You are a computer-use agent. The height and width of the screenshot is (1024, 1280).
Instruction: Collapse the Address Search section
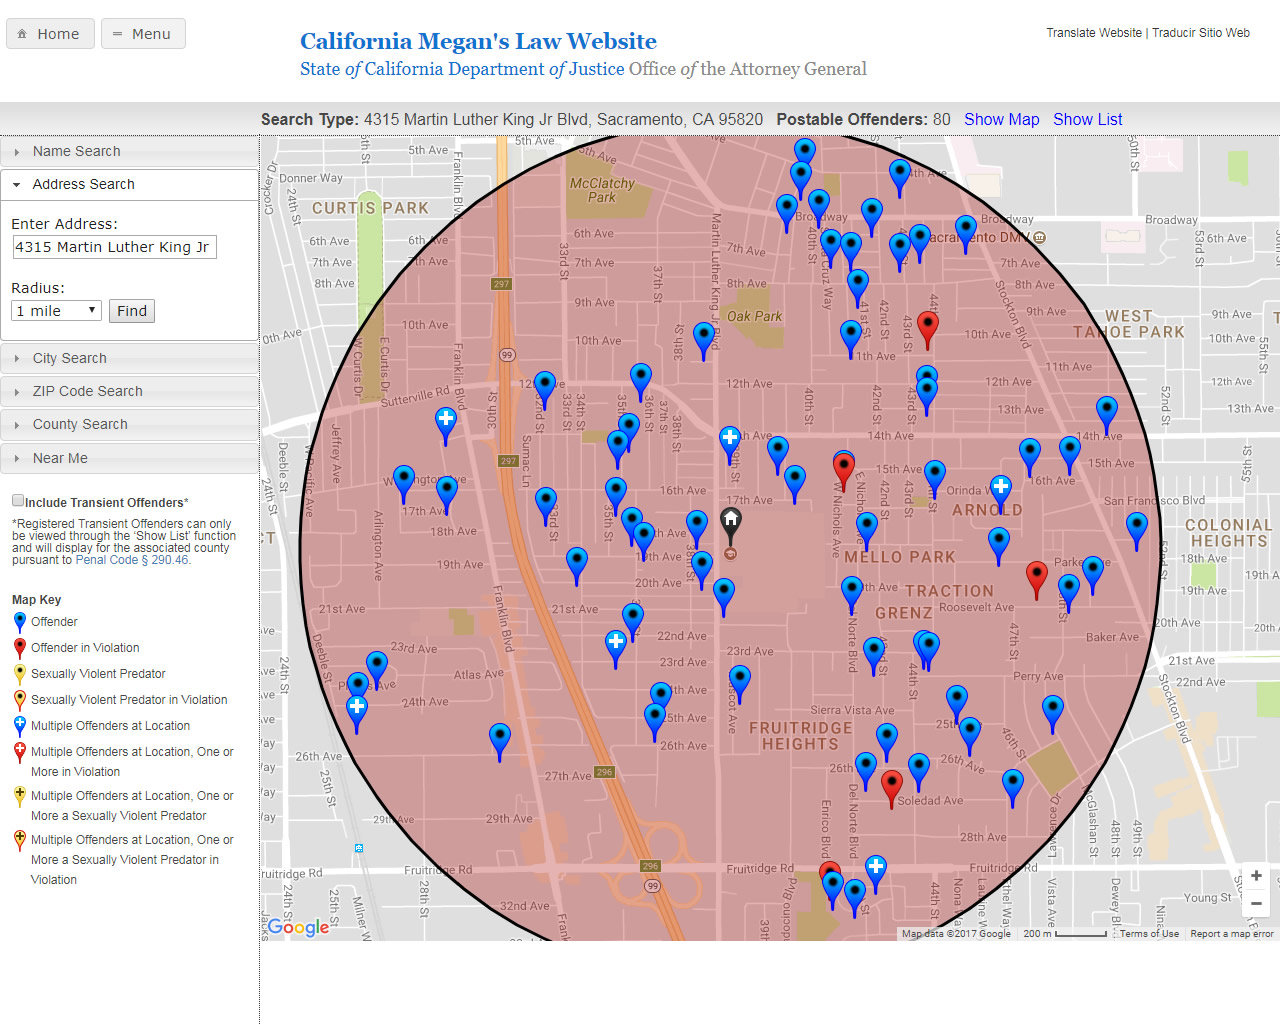click(x=129, y=184)
